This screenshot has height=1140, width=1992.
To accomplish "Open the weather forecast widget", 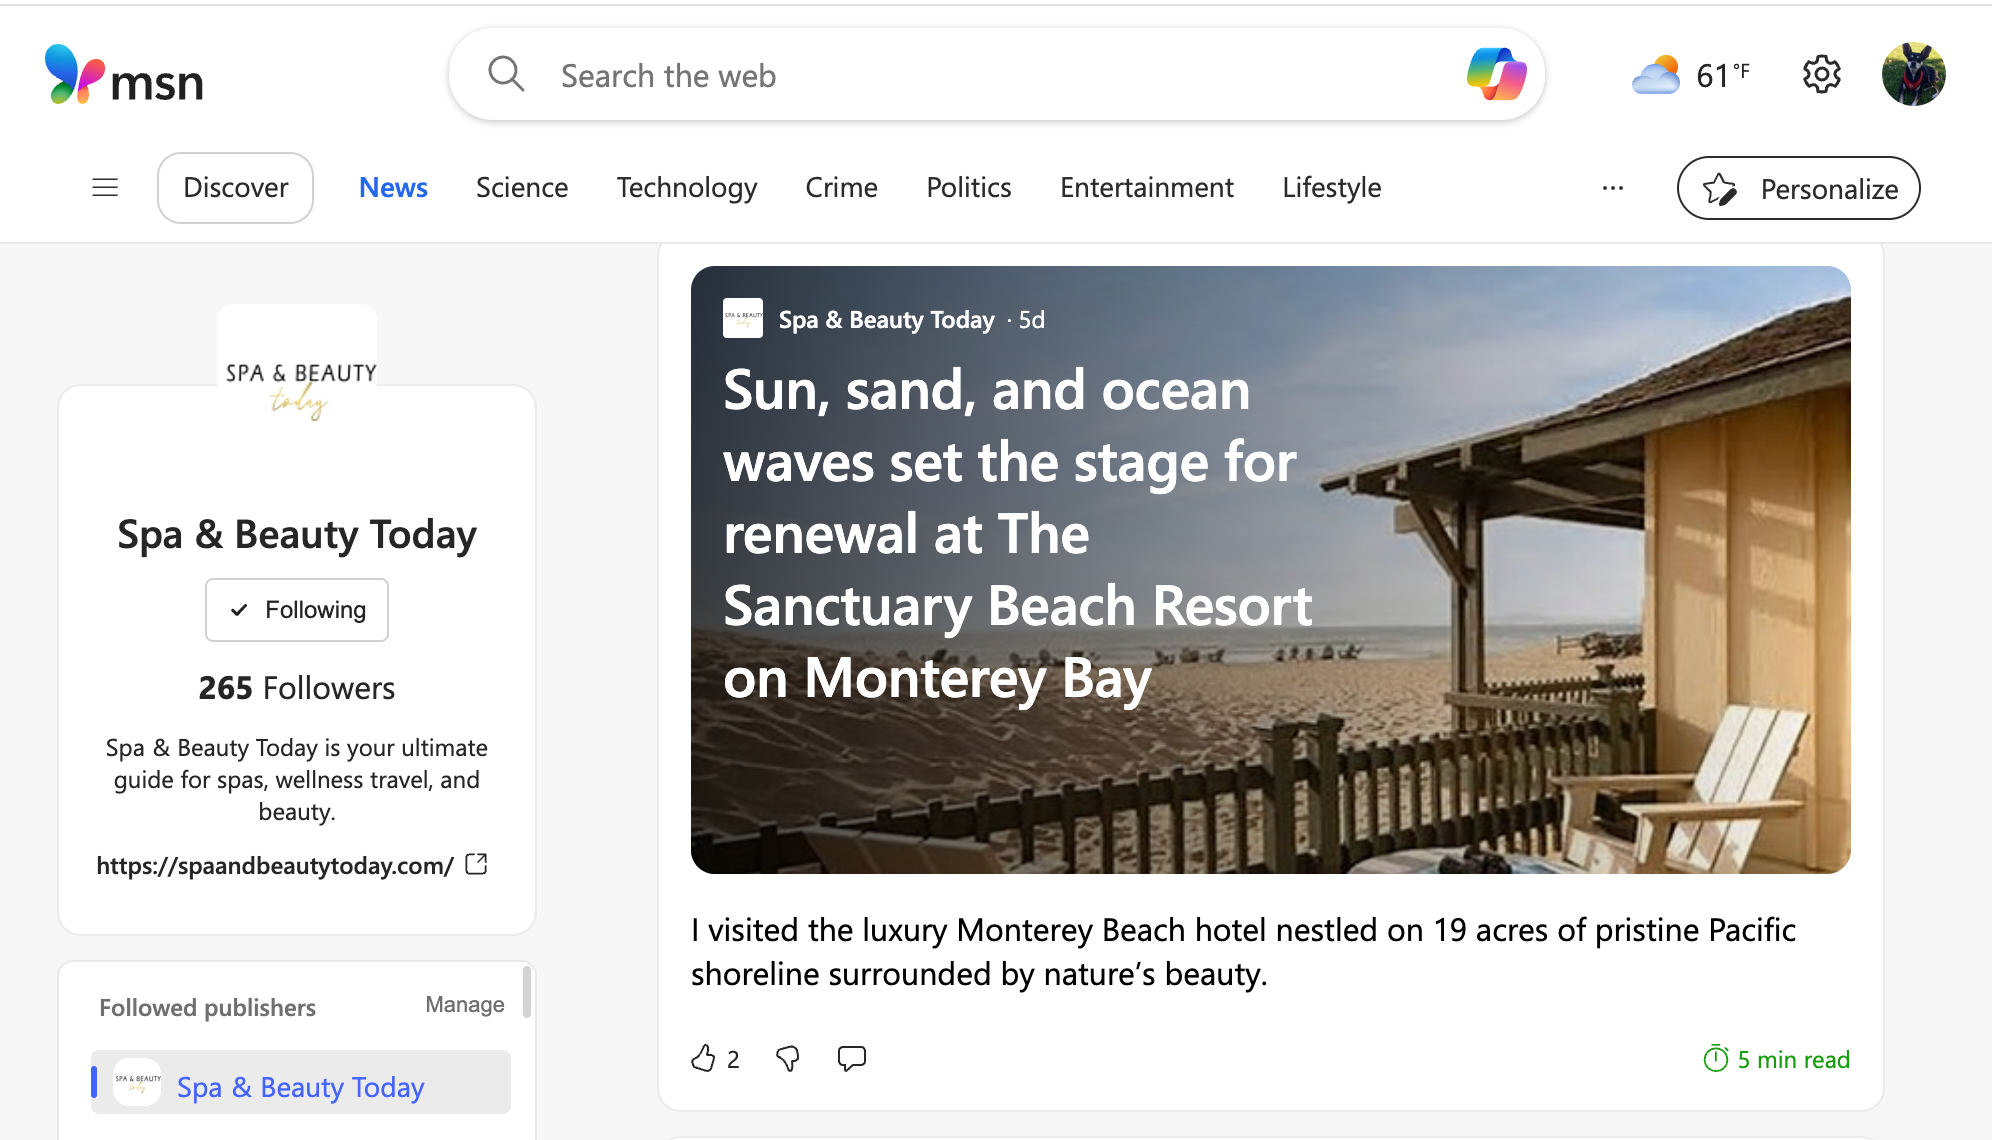I will pyautogui.click(x=1690, y=75).
